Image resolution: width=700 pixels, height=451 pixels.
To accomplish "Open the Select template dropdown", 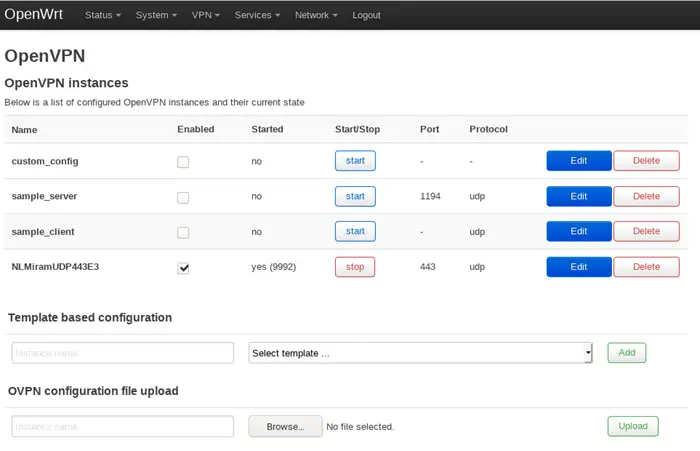I will coord(421,353).
